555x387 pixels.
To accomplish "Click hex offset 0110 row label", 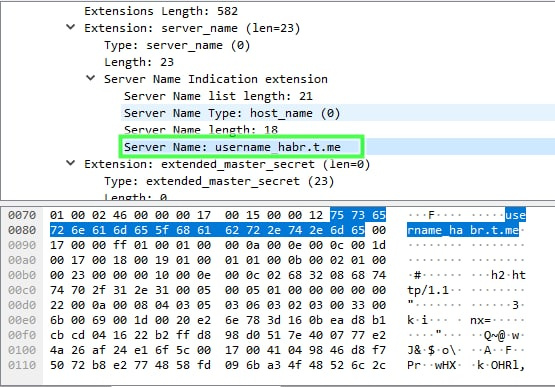I will point(22,365).
